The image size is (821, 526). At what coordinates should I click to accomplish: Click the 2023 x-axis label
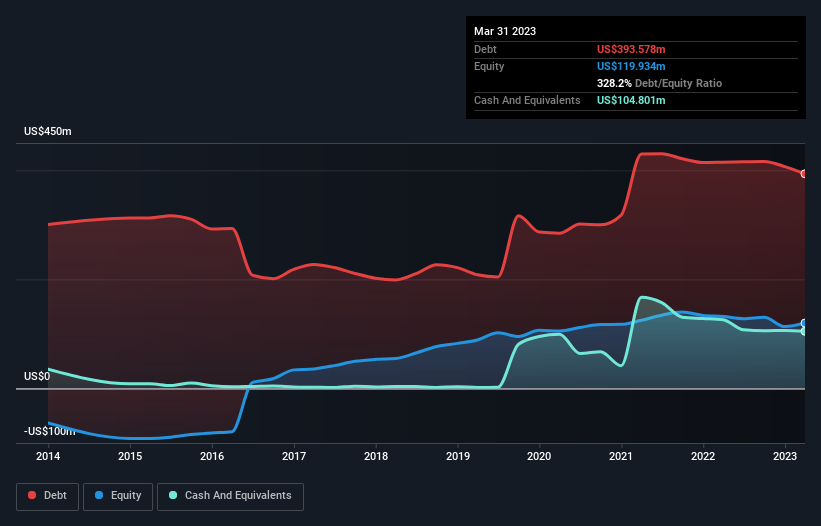tap(785, 456)
